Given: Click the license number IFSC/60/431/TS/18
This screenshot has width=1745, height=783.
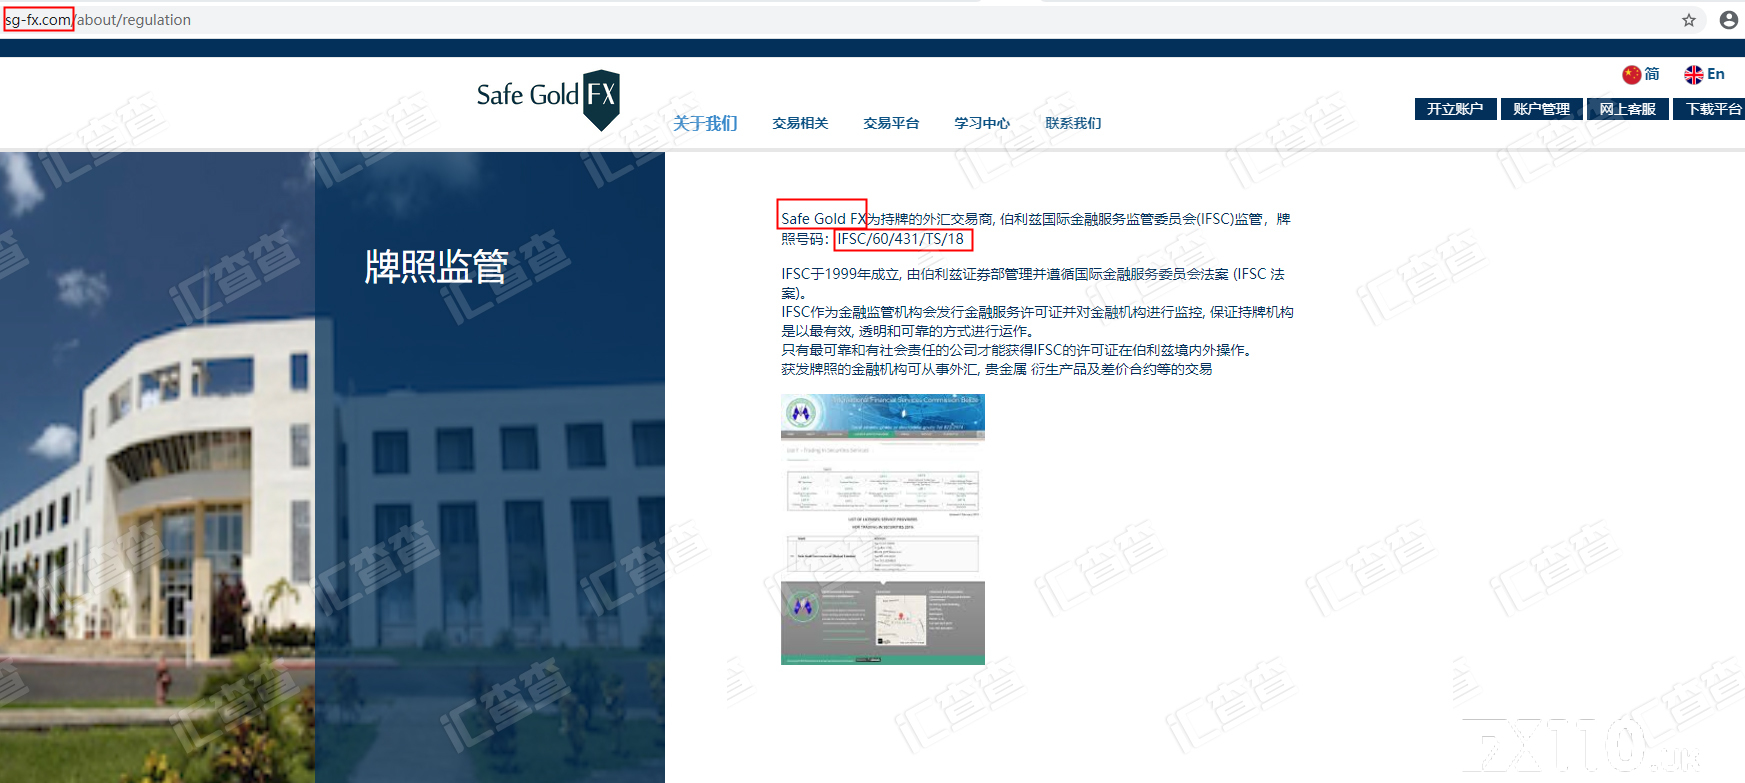Looking at the screenshot, I should [x=901, y=239].
